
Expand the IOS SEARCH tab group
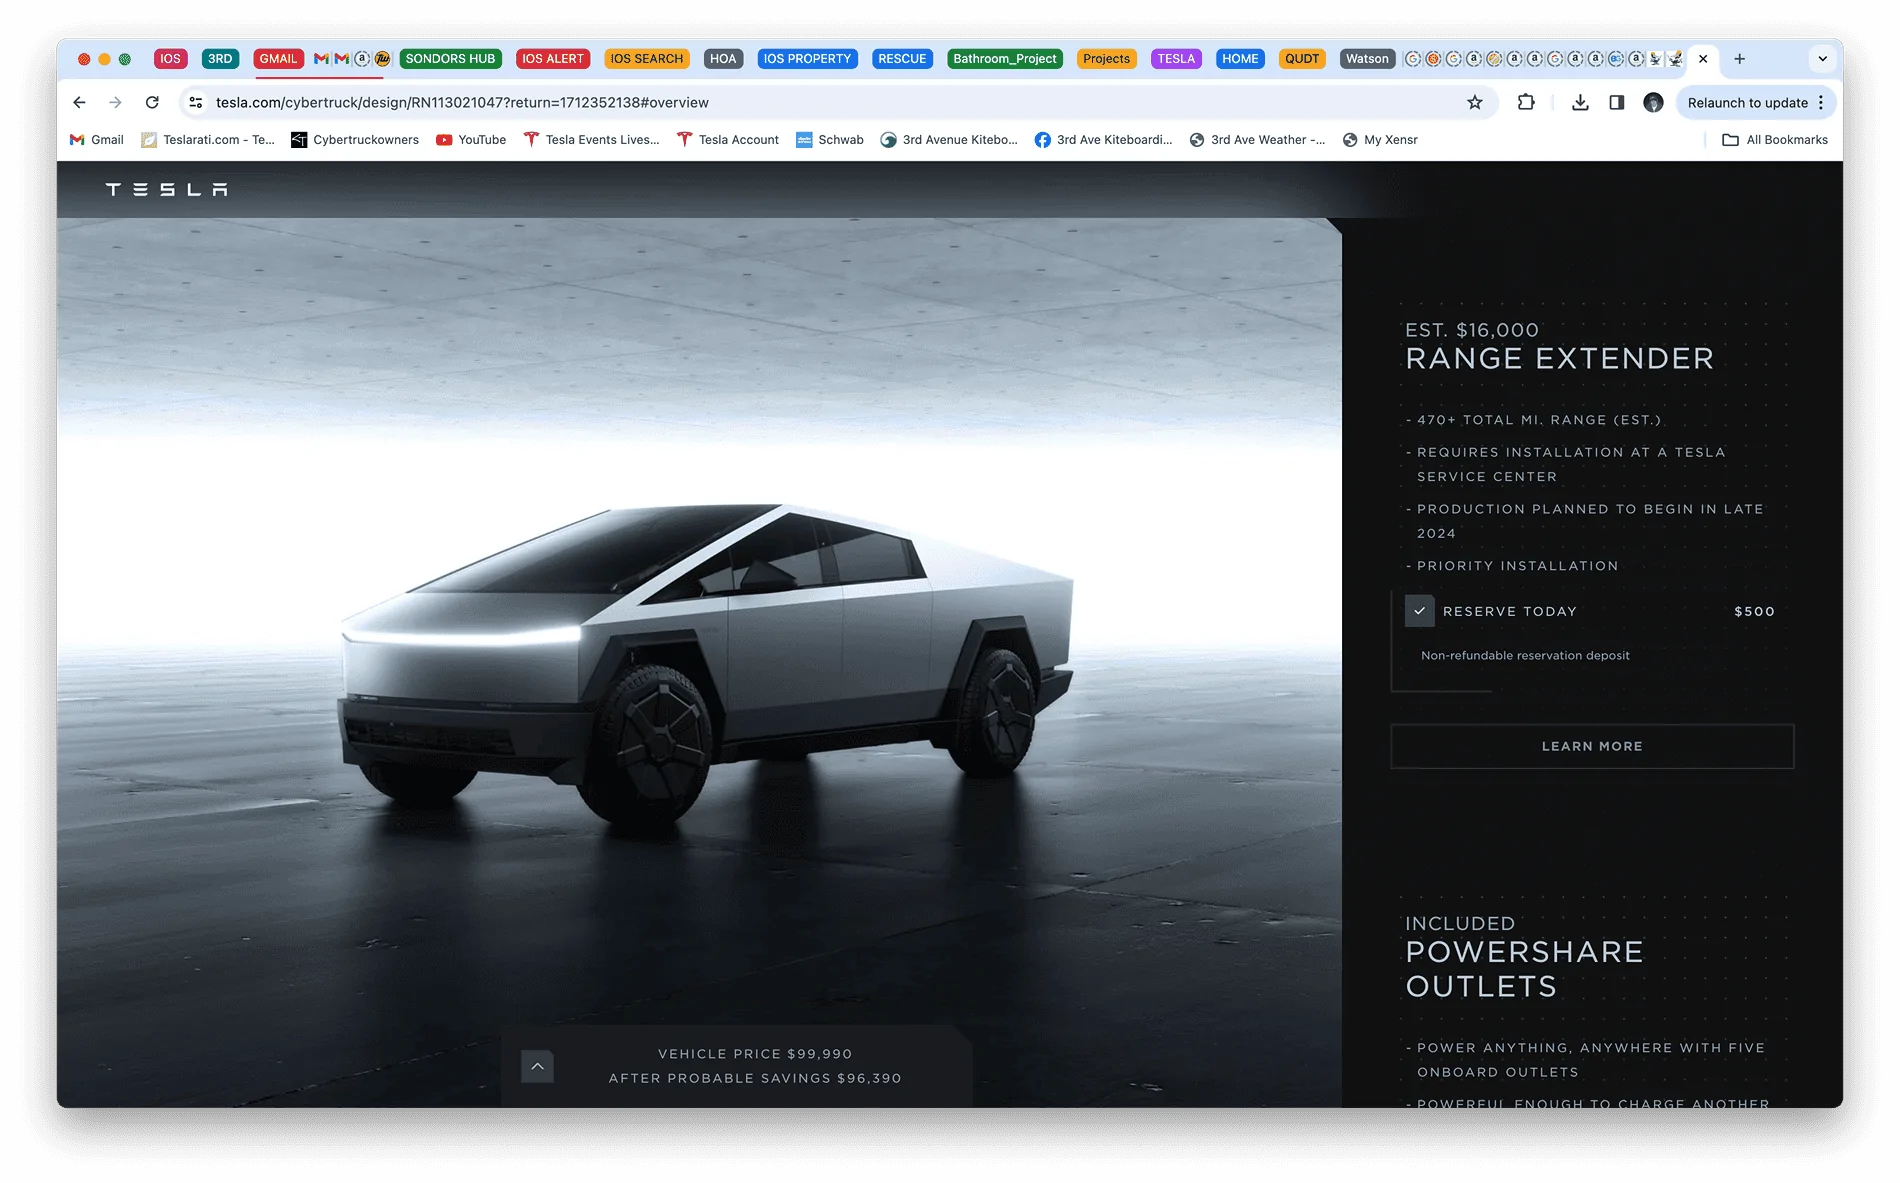click(x=646, y=59)
